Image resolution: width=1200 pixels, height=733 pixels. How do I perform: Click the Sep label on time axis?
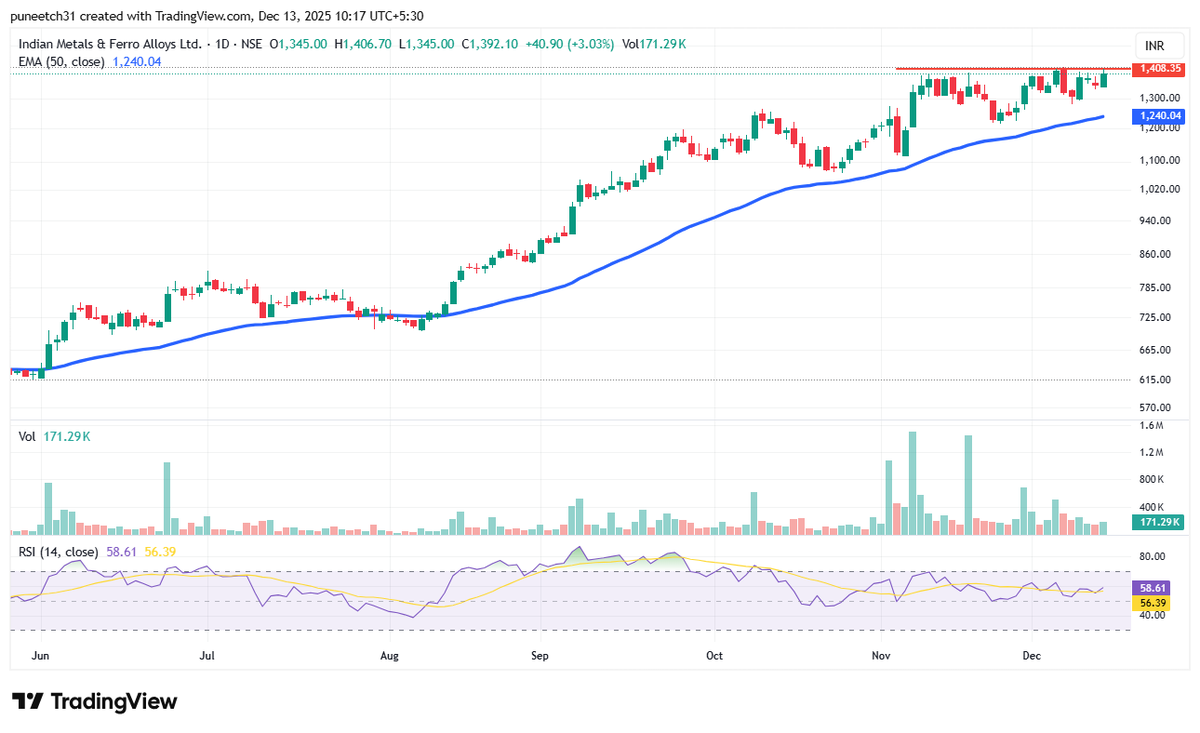tap(540, 656)
